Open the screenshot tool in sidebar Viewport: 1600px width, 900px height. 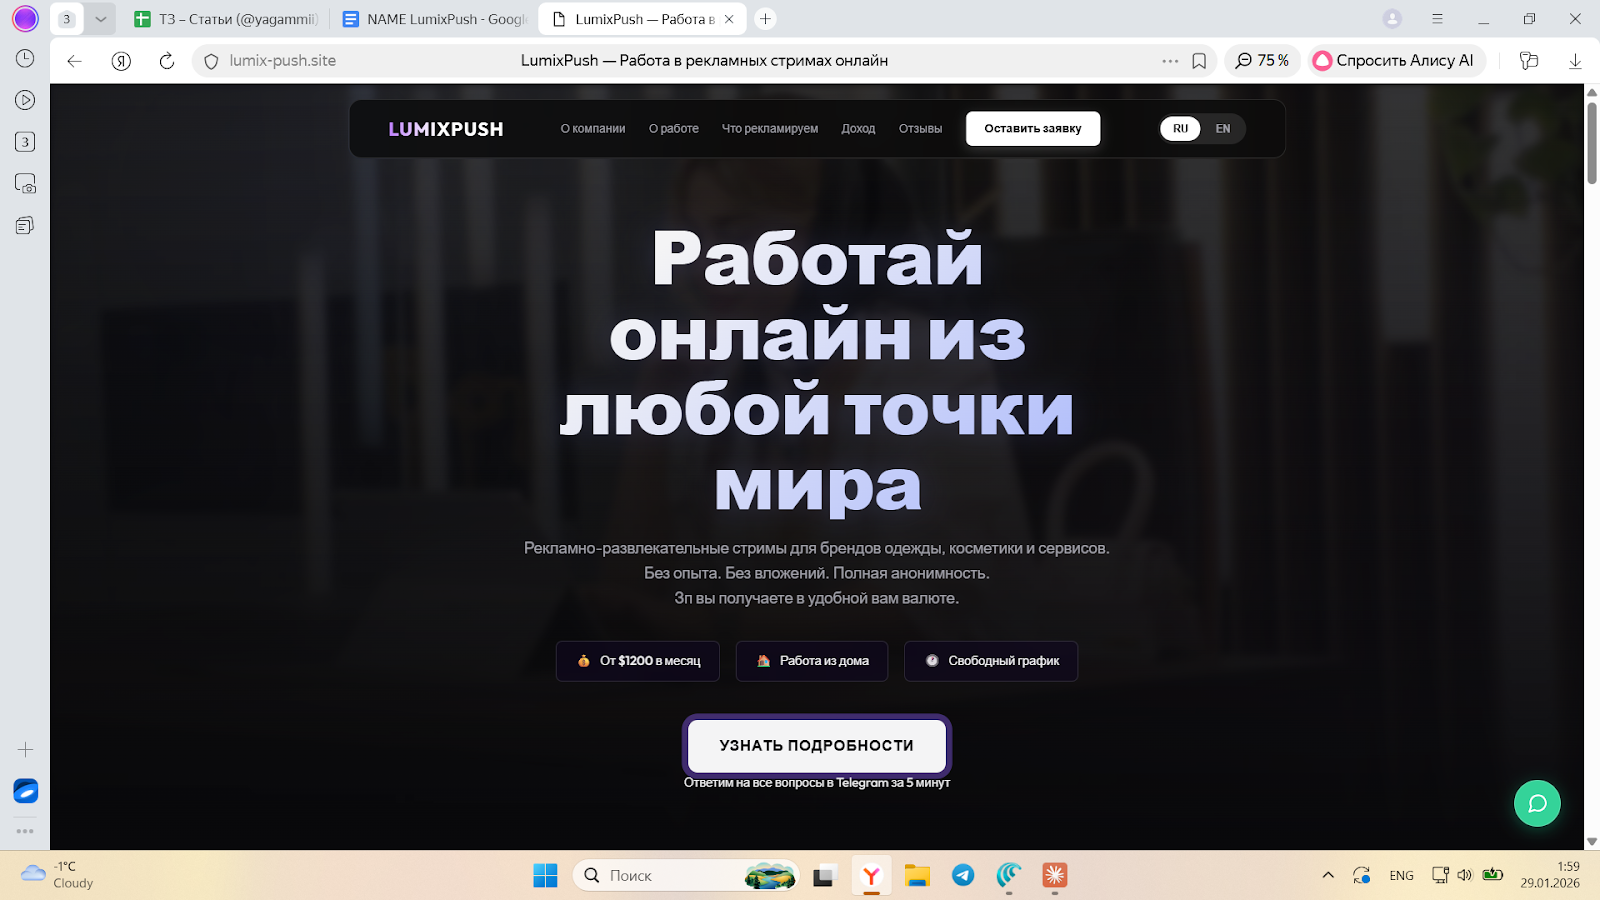click(x=25, y=184)
